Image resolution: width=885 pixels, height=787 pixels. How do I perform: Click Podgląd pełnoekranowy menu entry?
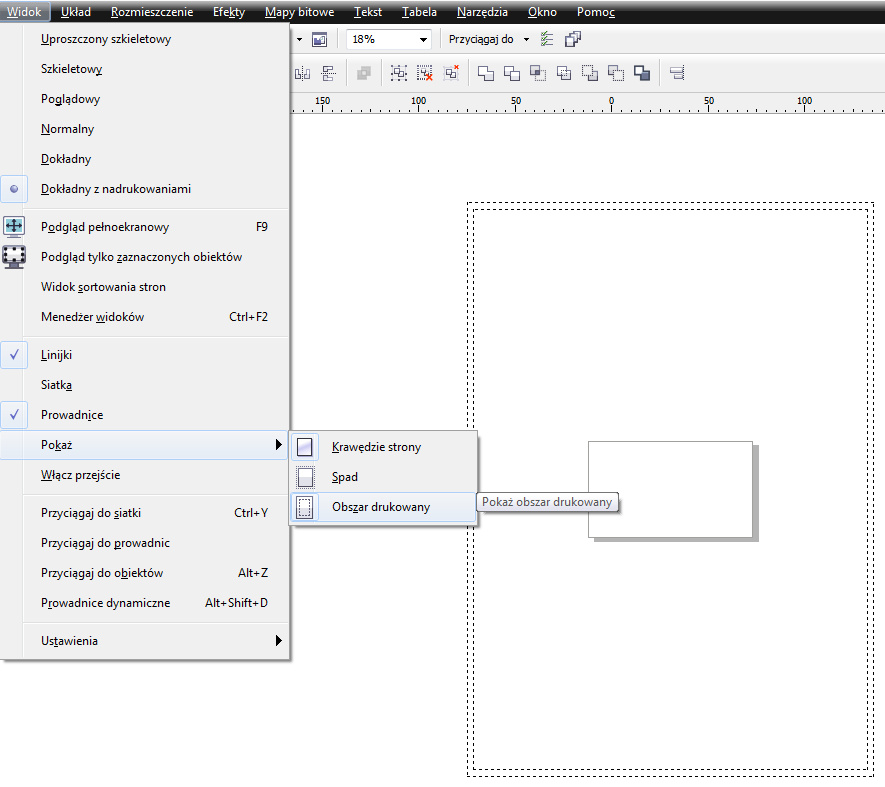tap(105, 227)
